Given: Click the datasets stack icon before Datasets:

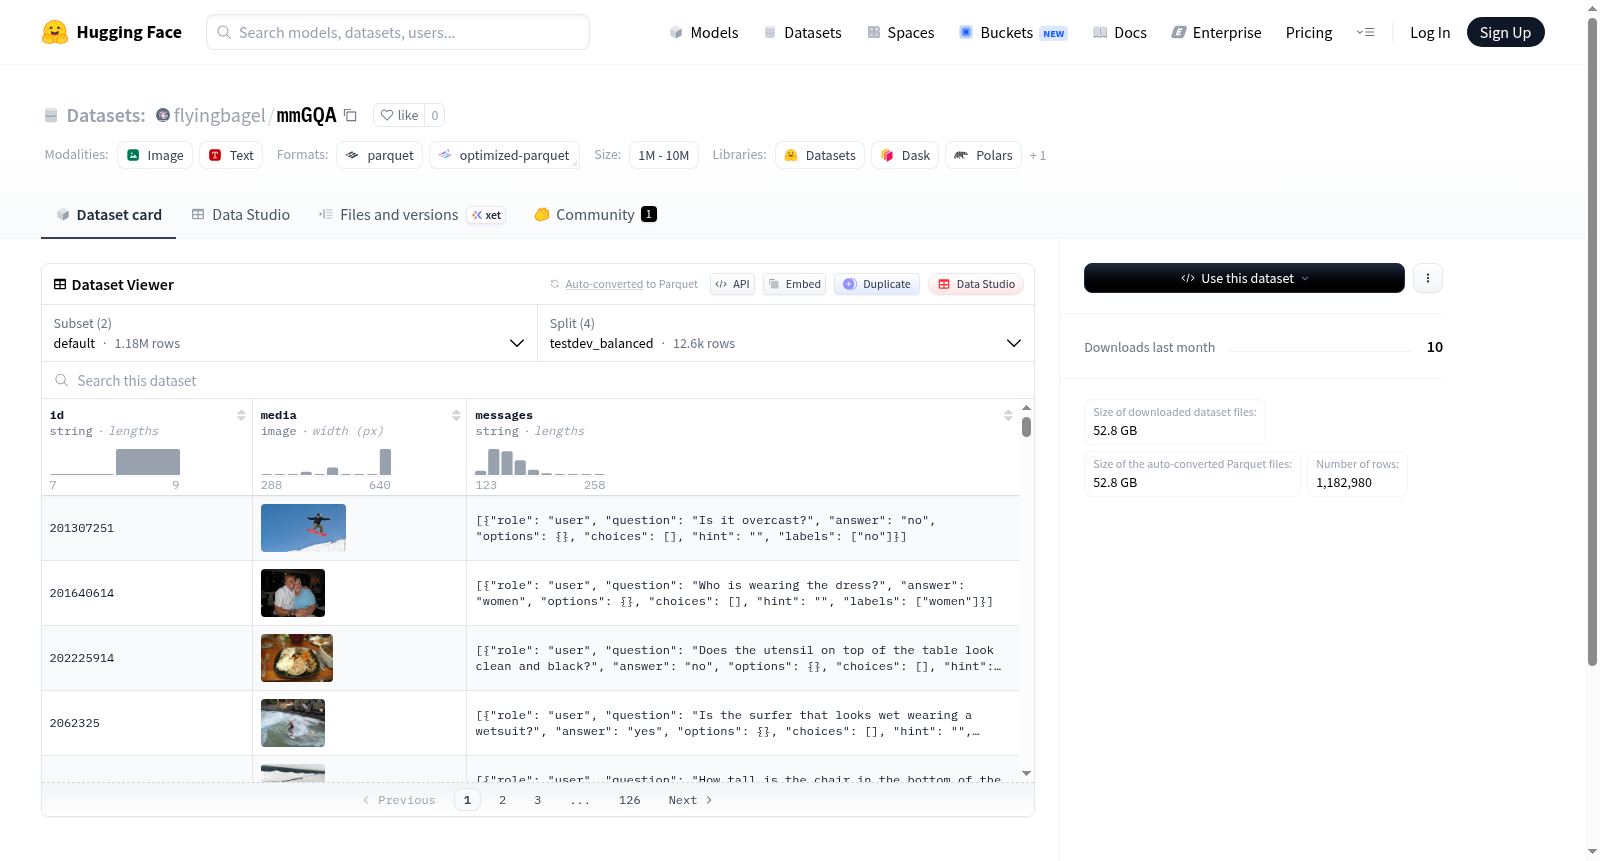Looking at the screenshot, I should [x=51, y=116].
